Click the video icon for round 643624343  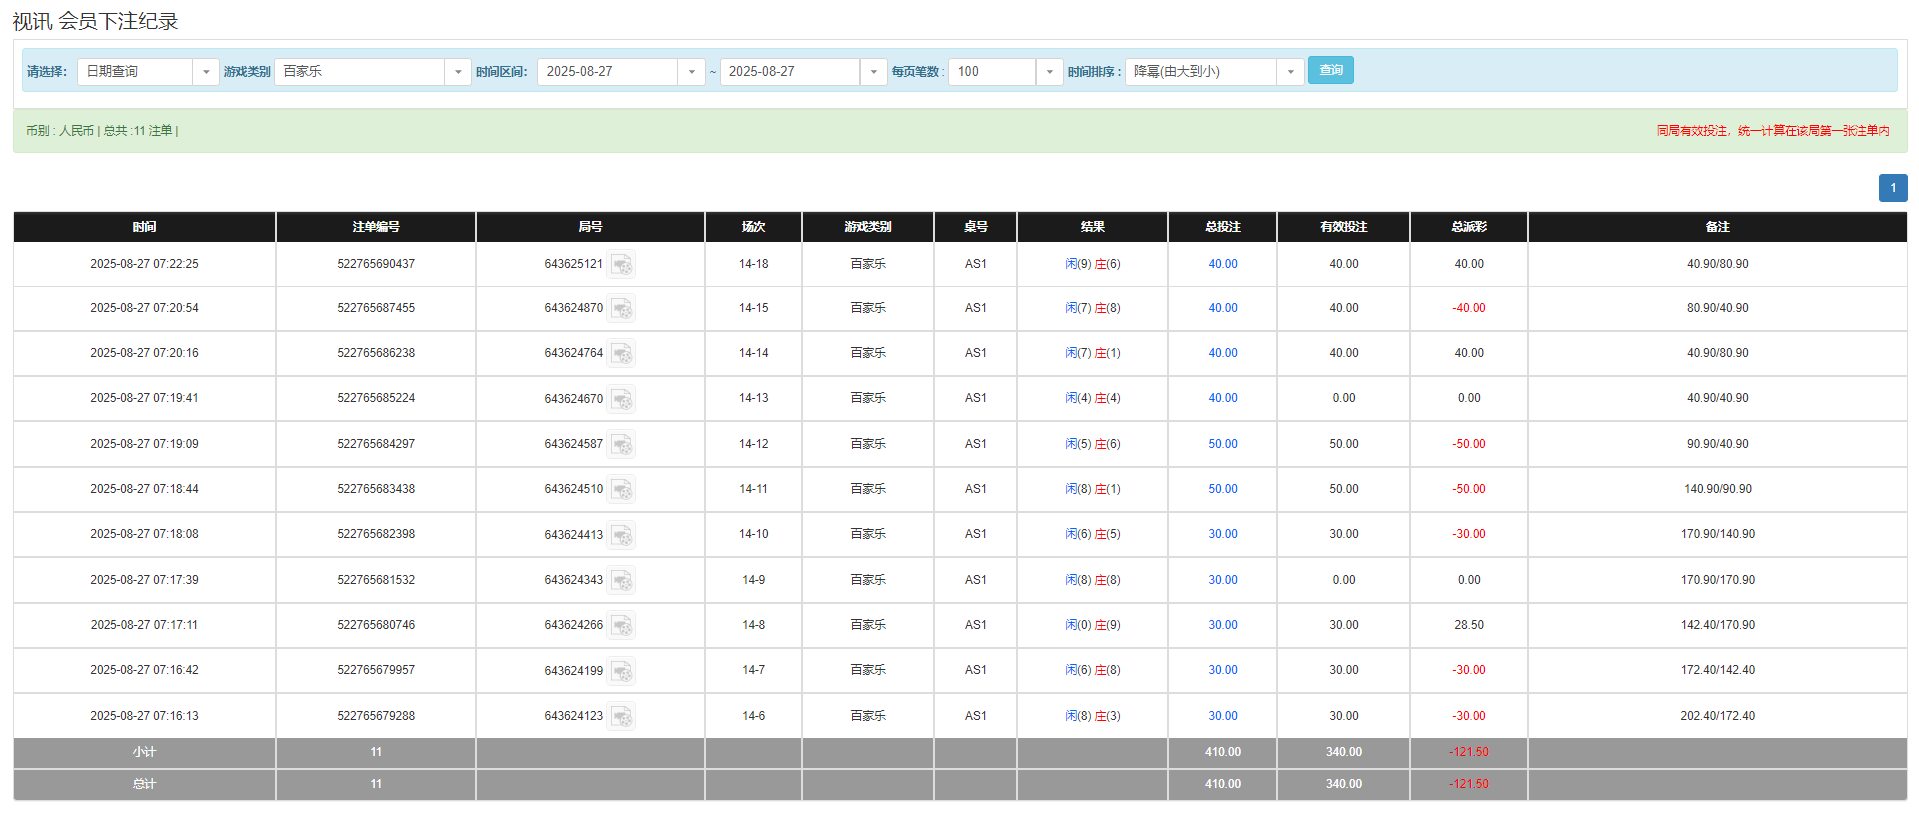(x=621, y=581)
